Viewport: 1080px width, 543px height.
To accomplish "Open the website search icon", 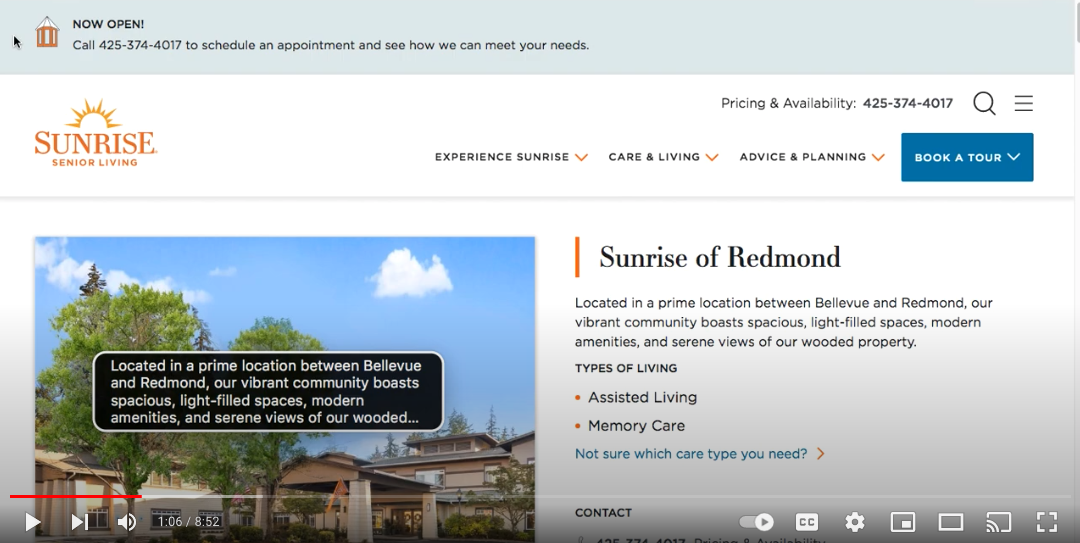I will (x=984, y=103).
